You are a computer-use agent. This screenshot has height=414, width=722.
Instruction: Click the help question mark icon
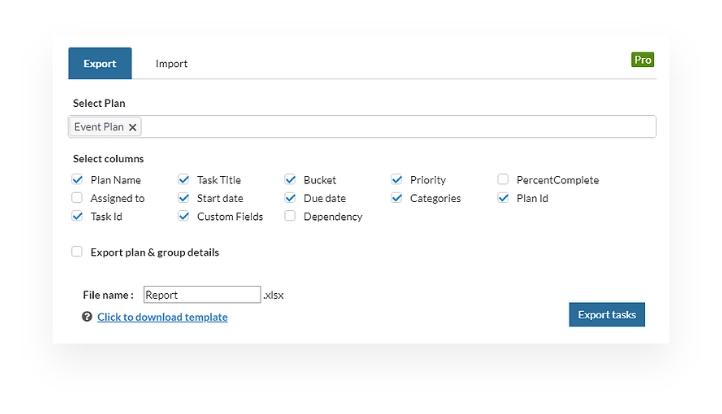tap(87, 316)
